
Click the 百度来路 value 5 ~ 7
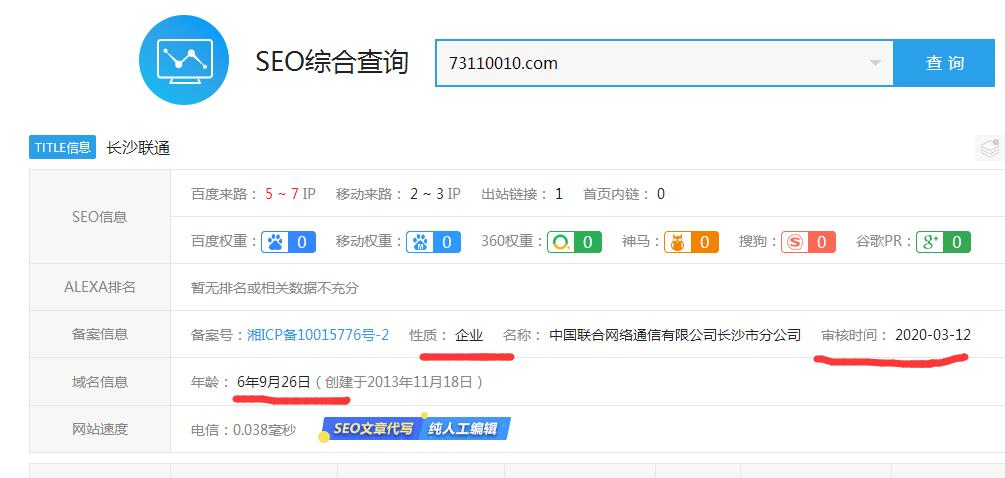[x=282, y=194]
